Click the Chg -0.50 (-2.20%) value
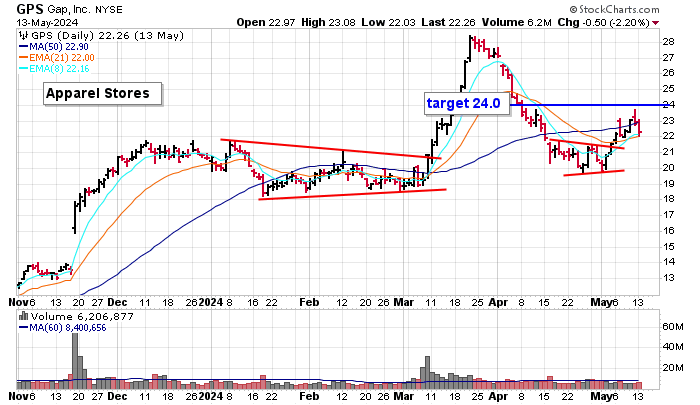This screenshot has width=700, height=405. 603,22
